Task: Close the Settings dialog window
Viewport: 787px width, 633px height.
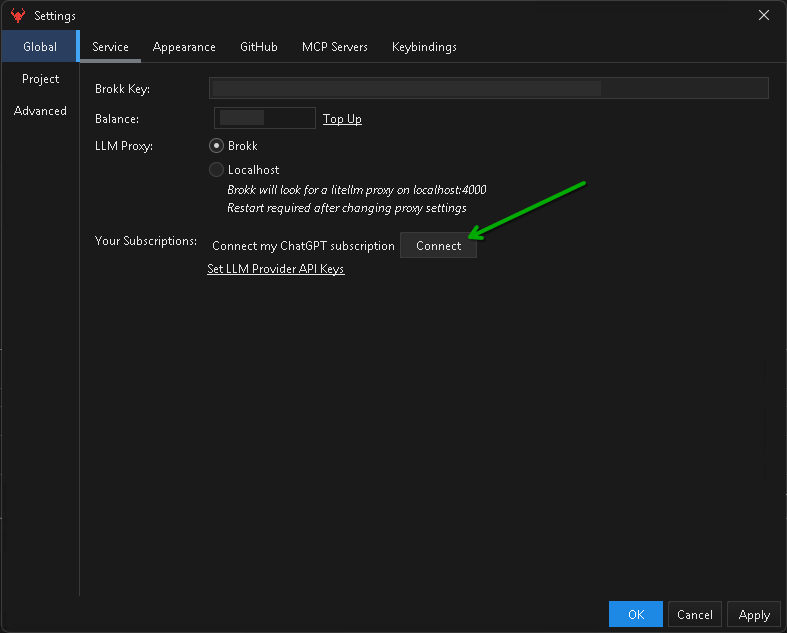Action: pyautogui.click(x=764, y=15)
